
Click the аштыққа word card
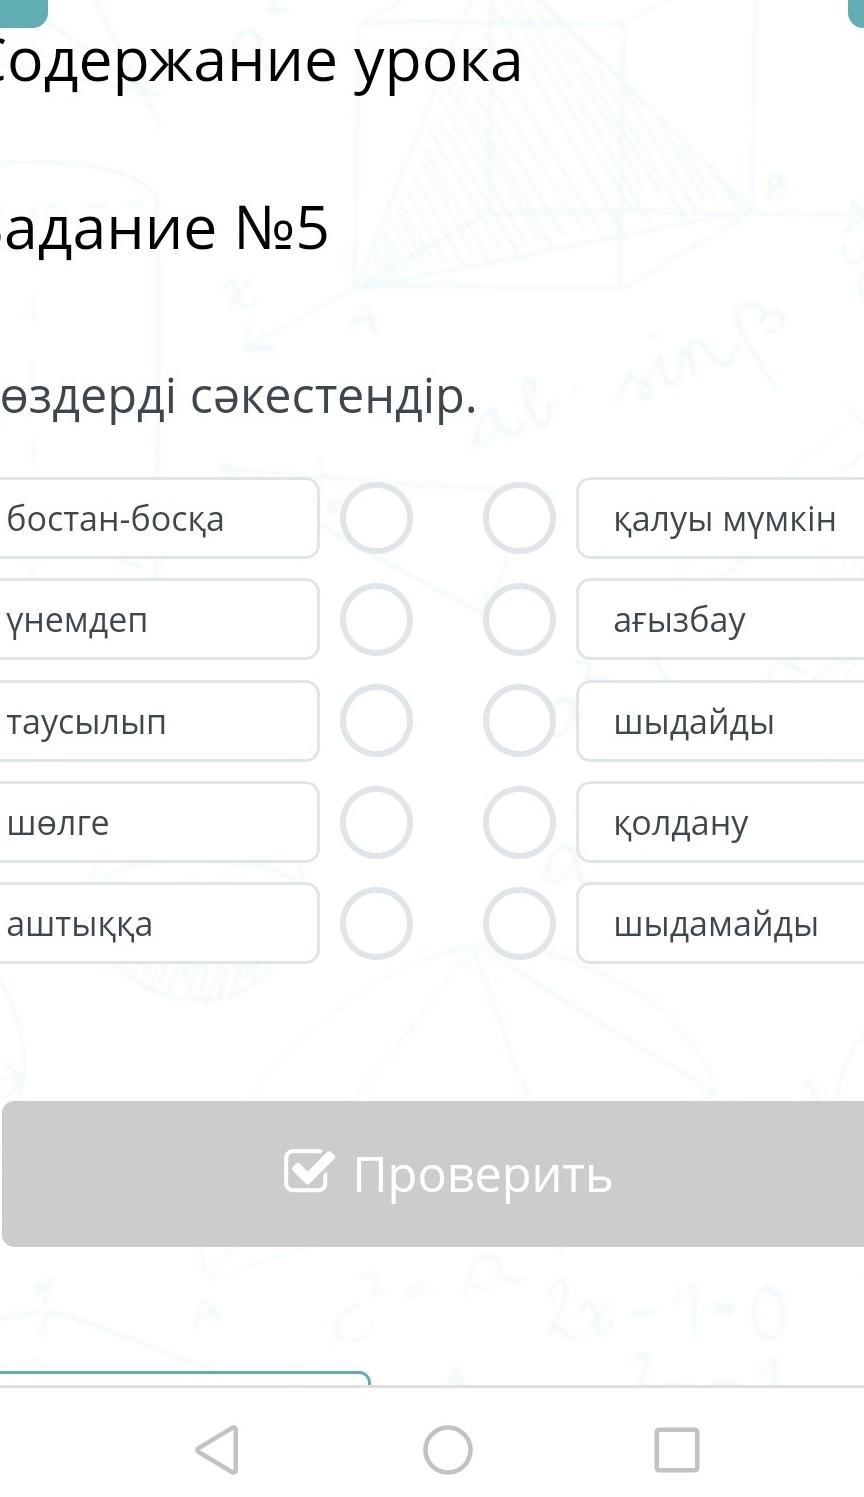(158, 923)
